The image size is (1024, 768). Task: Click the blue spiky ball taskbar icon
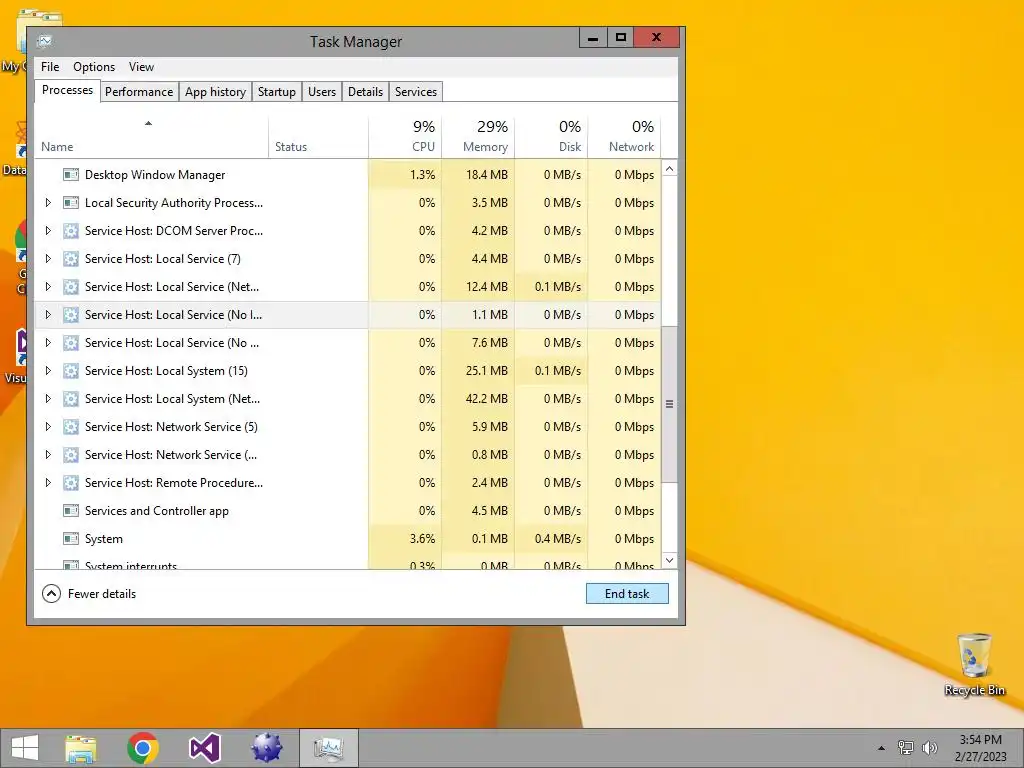266,748
